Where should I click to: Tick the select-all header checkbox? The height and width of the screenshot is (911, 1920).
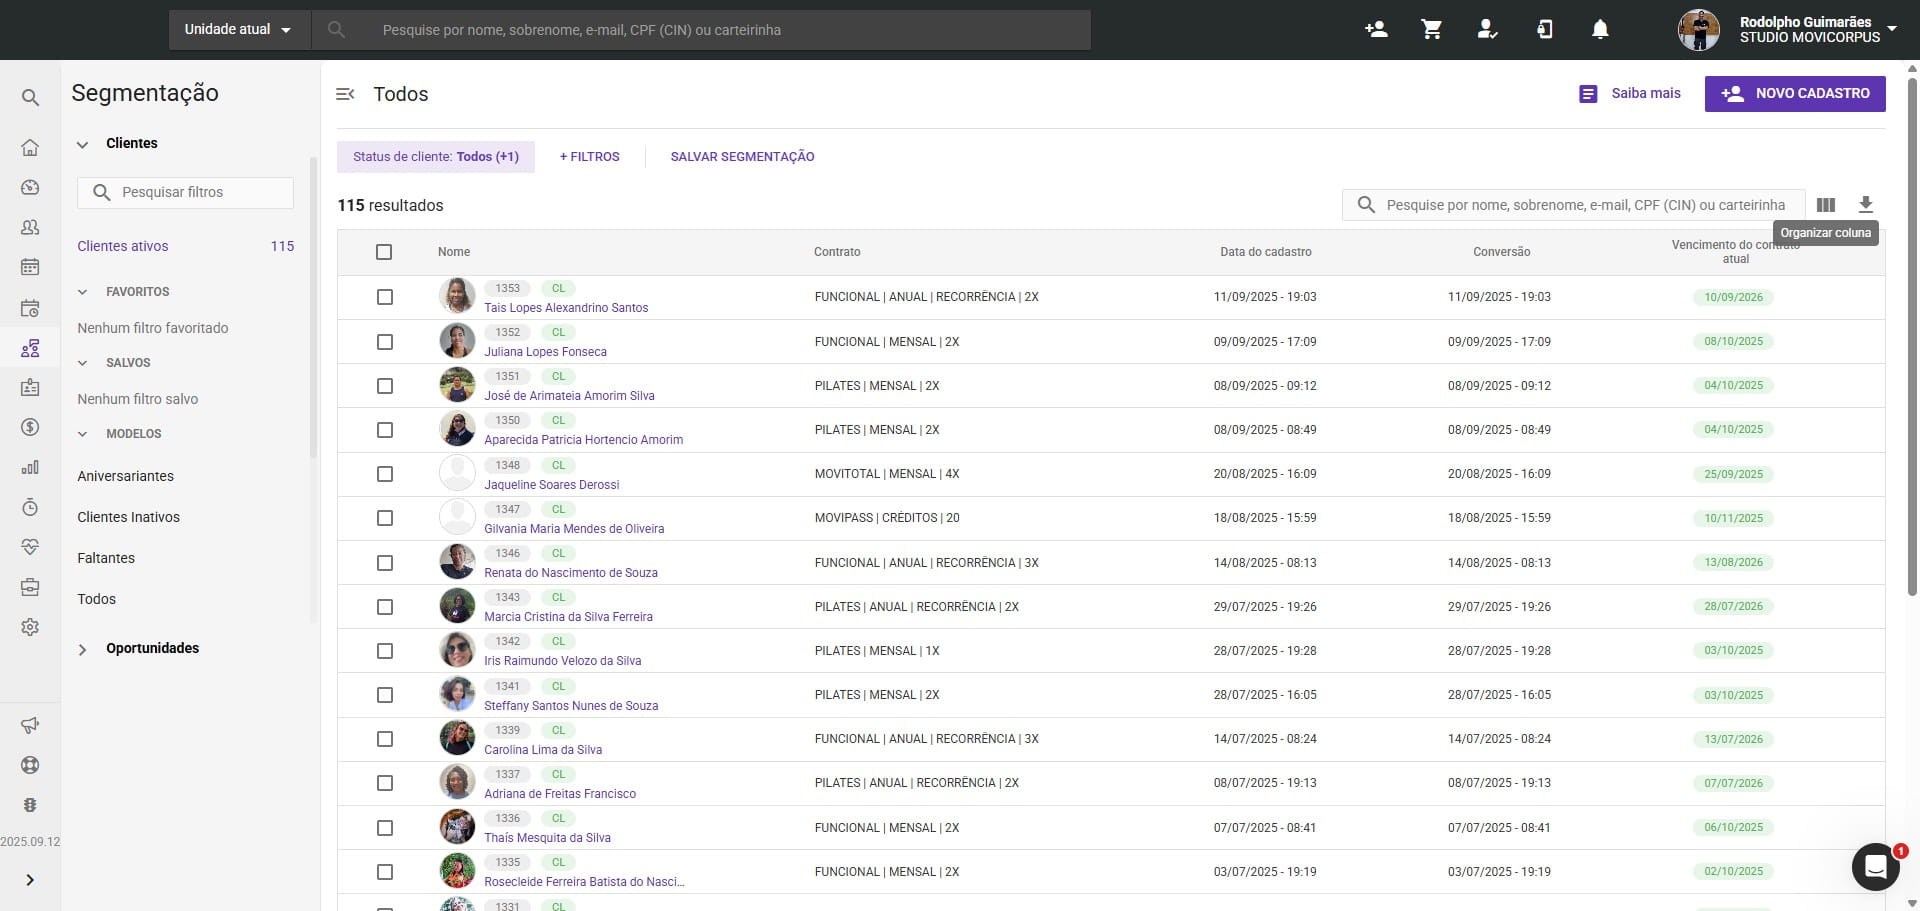pyautogui.click(x=384, y=252)
